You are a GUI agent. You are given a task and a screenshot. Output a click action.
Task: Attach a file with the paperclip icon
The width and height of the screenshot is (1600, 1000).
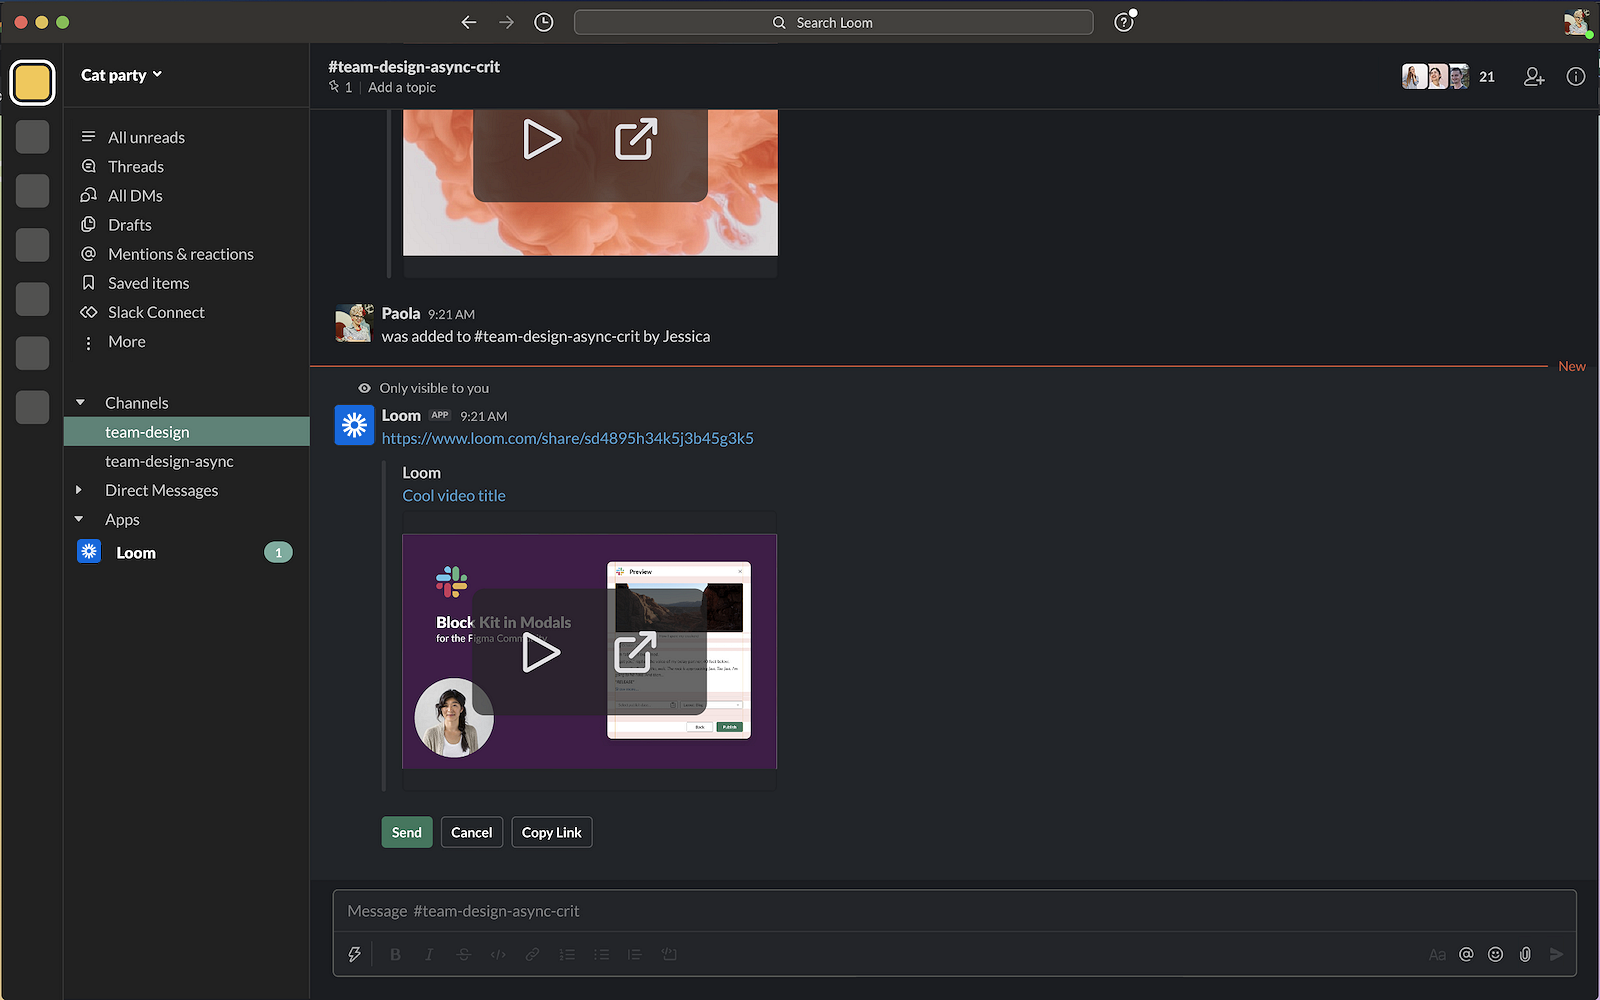[x=1525, y=954]
